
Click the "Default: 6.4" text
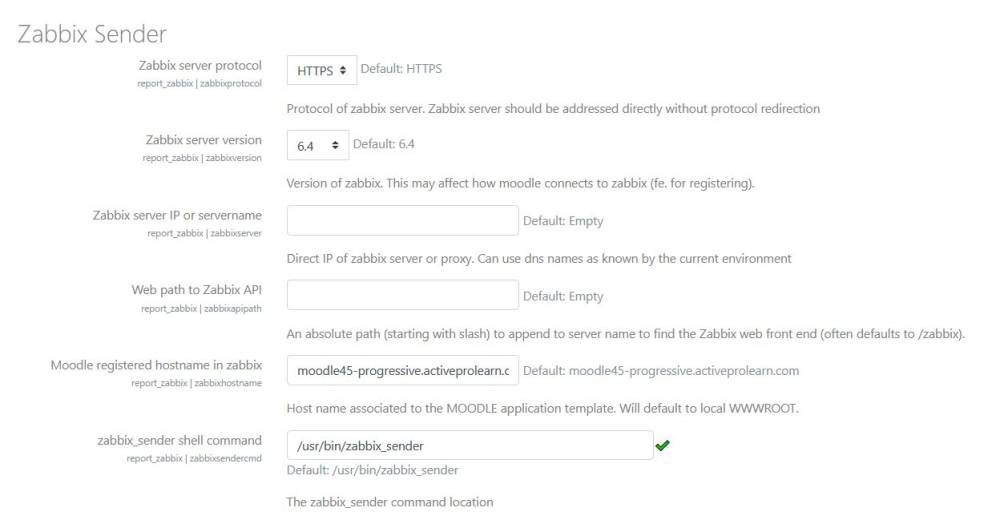pyautogui.click(x=384, y=144)
